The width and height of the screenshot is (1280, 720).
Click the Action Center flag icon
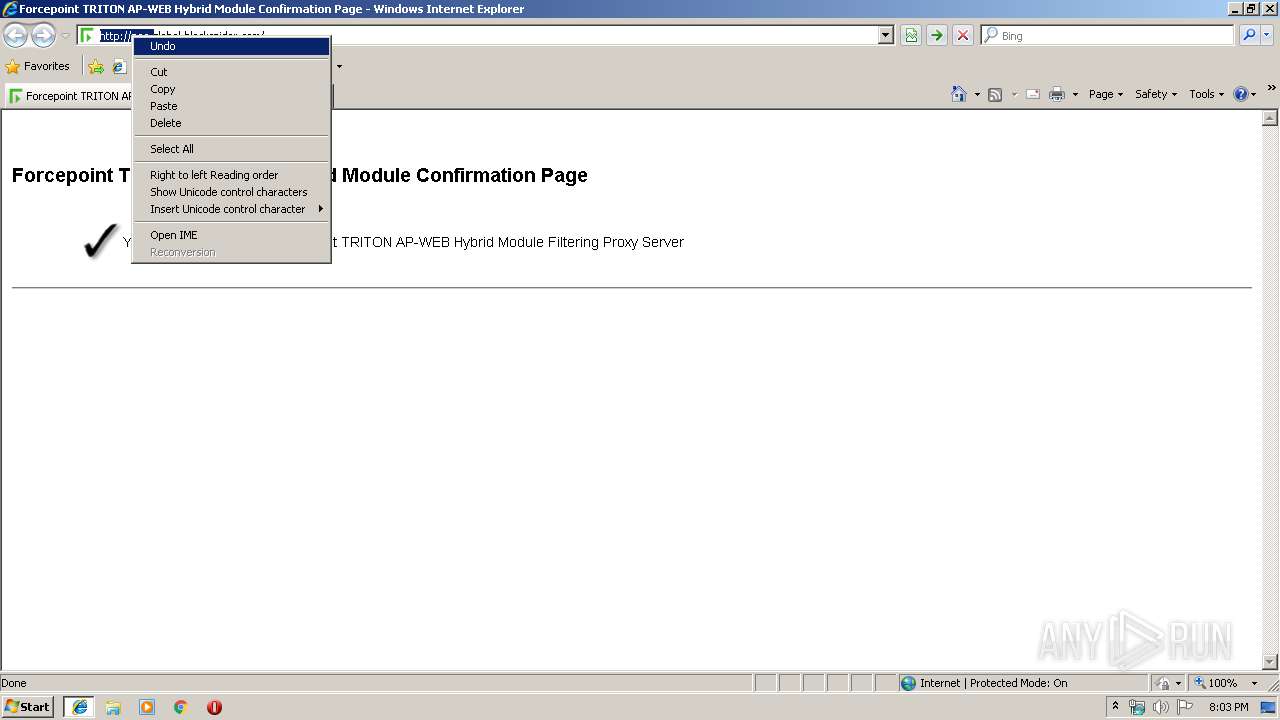click(1185, 707)
